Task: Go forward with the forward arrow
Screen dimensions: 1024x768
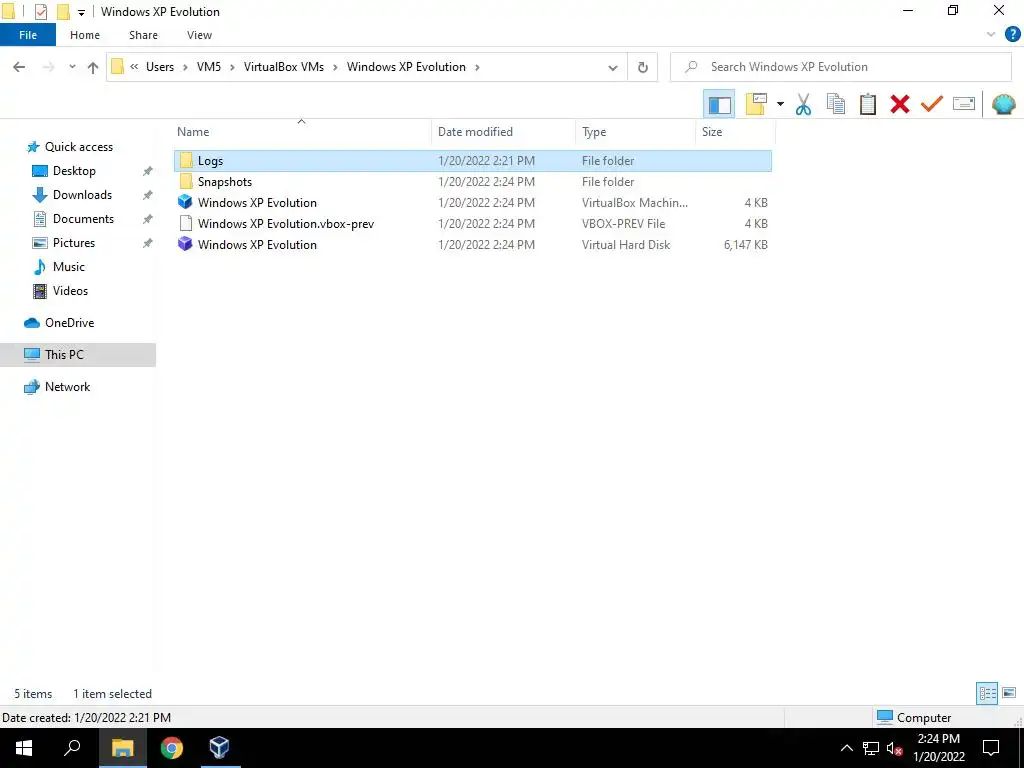Action: (48, 67)
